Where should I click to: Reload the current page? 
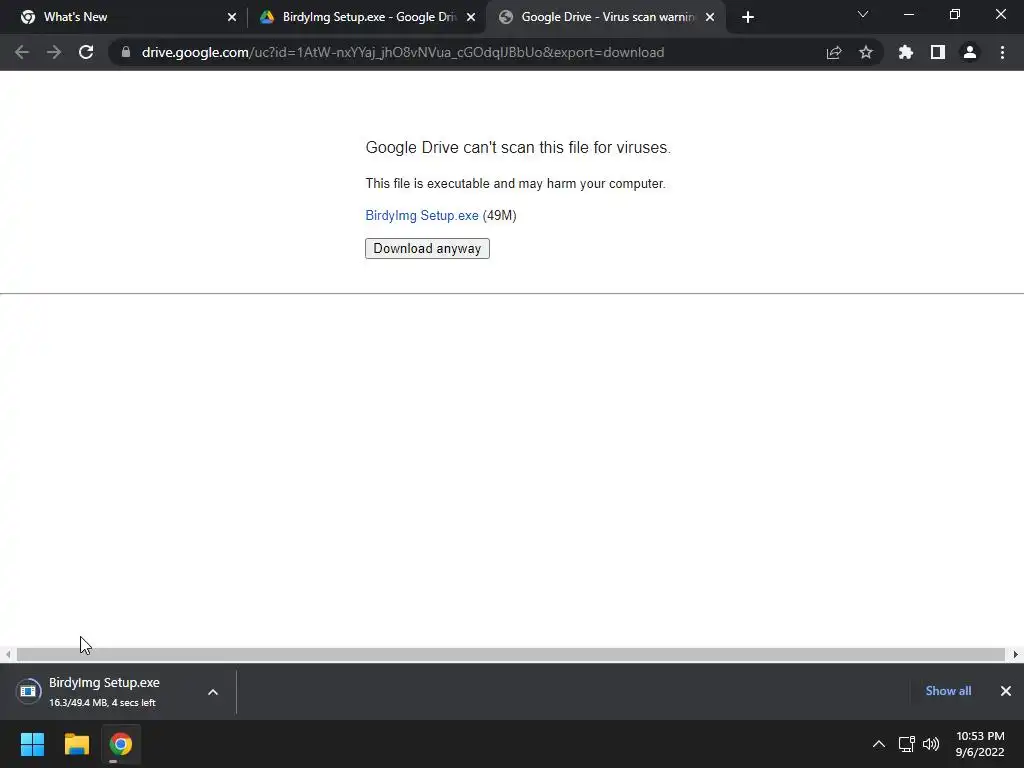tap(86, 52)
